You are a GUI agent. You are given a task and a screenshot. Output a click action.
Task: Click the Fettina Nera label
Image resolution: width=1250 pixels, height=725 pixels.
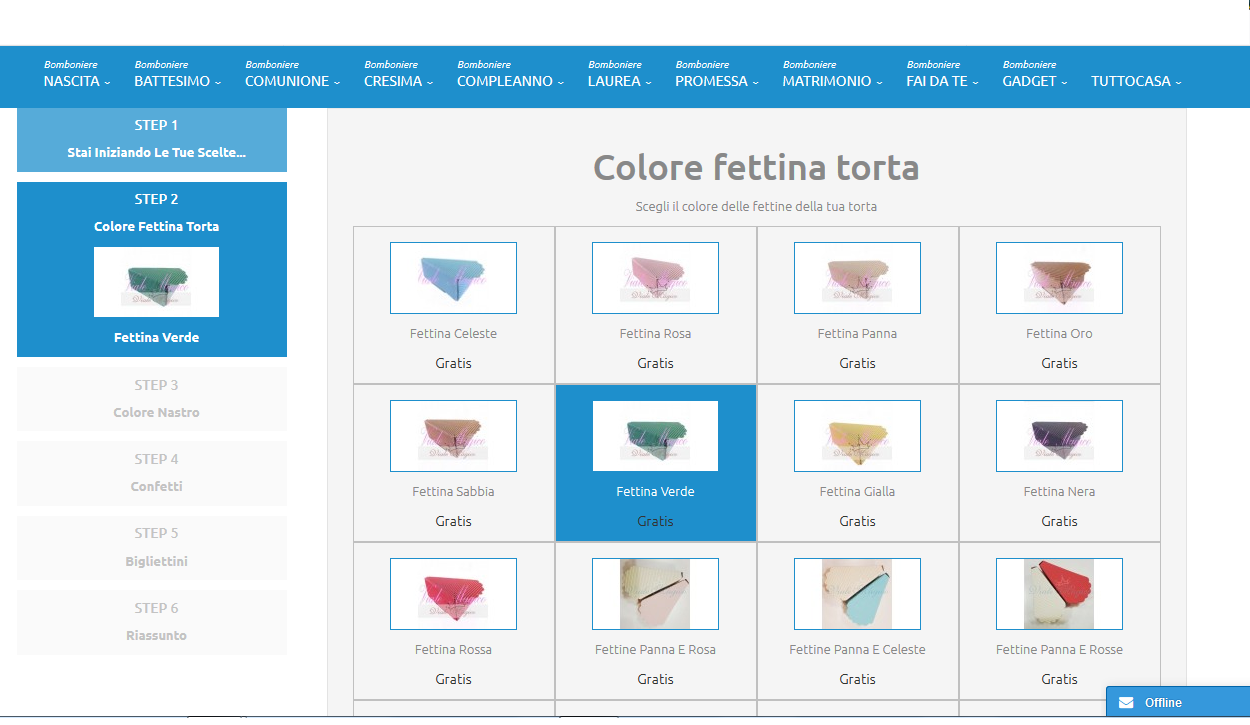click(1059, 491)
